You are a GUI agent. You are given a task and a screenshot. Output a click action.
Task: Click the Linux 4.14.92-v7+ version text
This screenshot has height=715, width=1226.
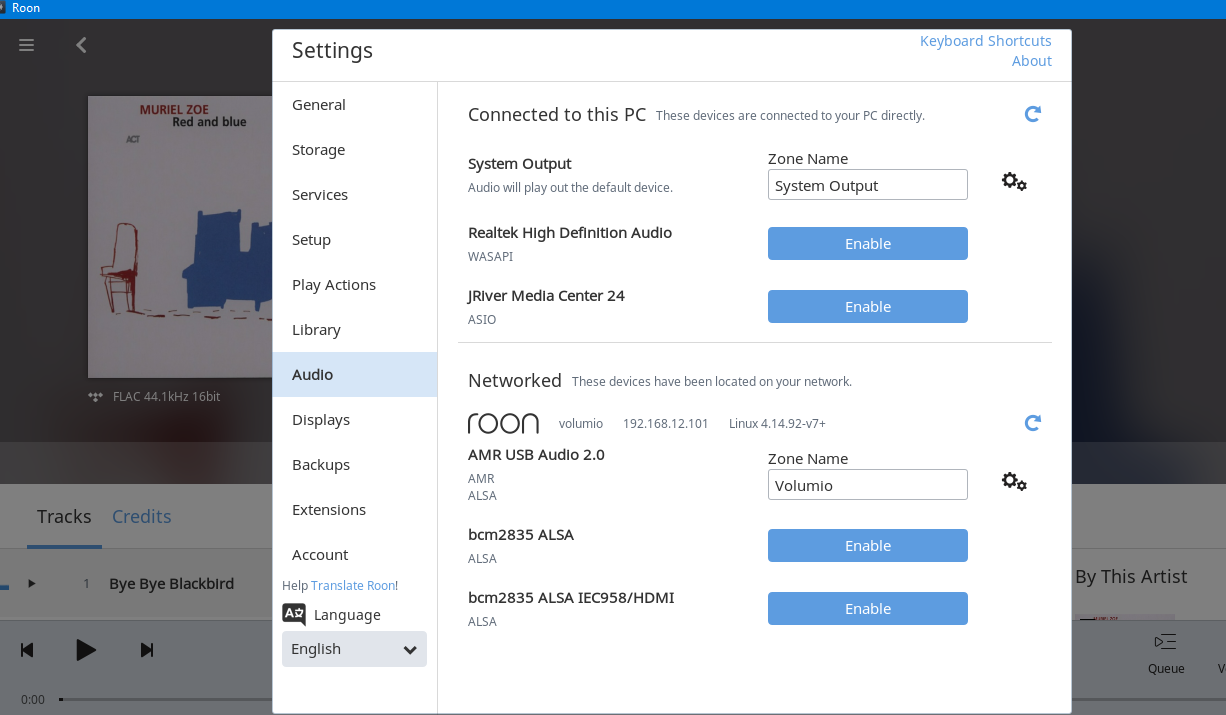point(777,424)
